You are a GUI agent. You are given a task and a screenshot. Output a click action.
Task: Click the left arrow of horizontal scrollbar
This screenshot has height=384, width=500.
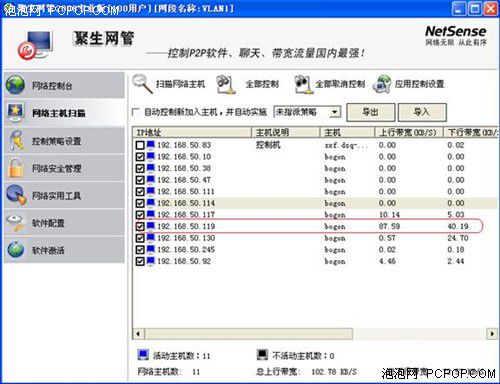(138, 333)
